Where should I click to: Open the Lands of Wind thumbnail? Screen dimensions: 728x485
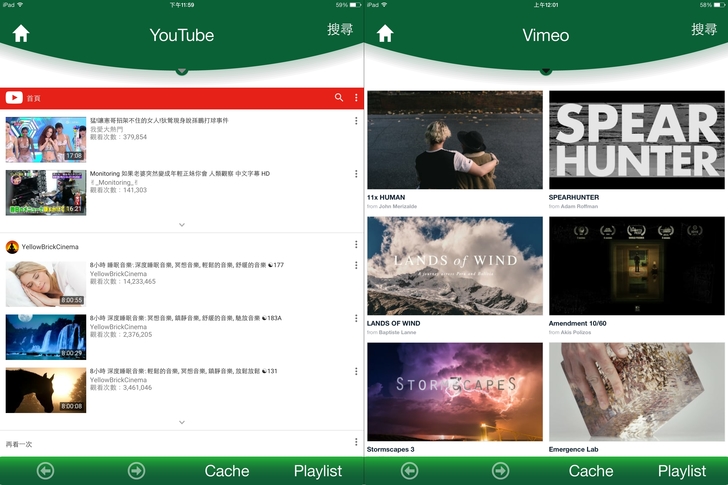tap(455, 266)
